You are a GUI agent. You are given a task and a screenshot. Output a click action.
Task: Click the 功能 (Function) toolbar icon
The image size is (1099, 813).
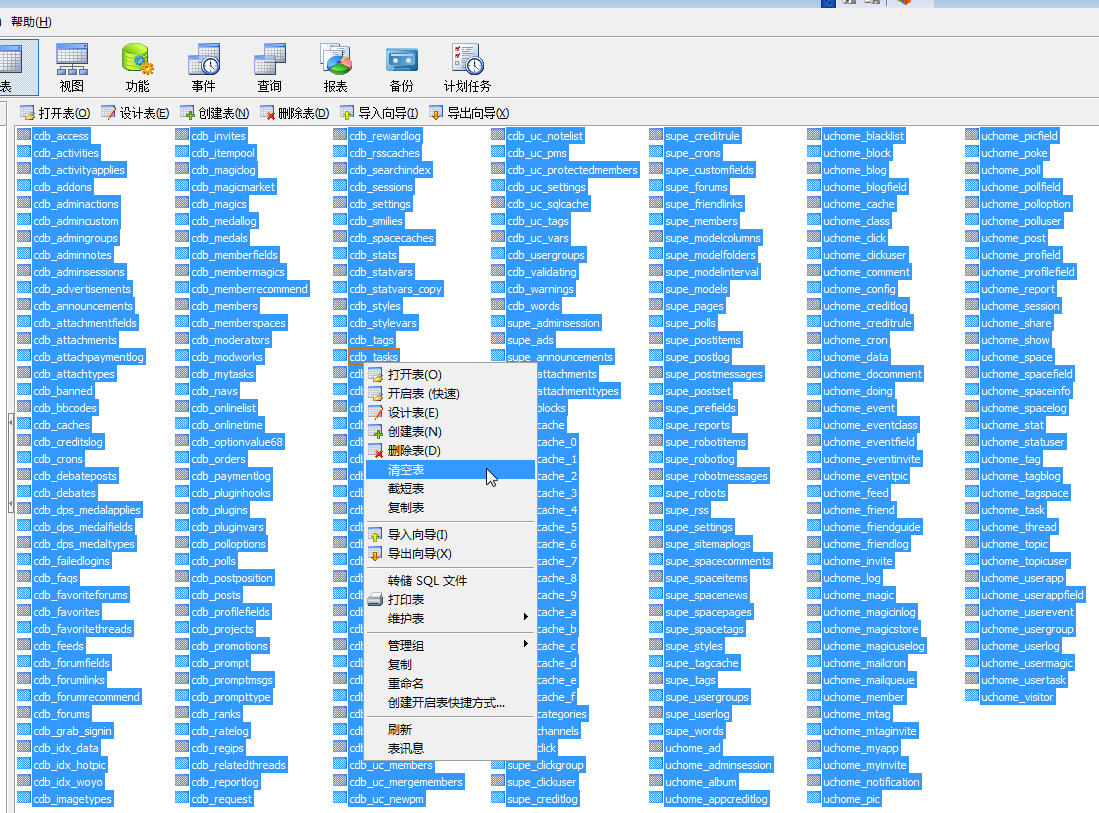[x=137, y=68]
